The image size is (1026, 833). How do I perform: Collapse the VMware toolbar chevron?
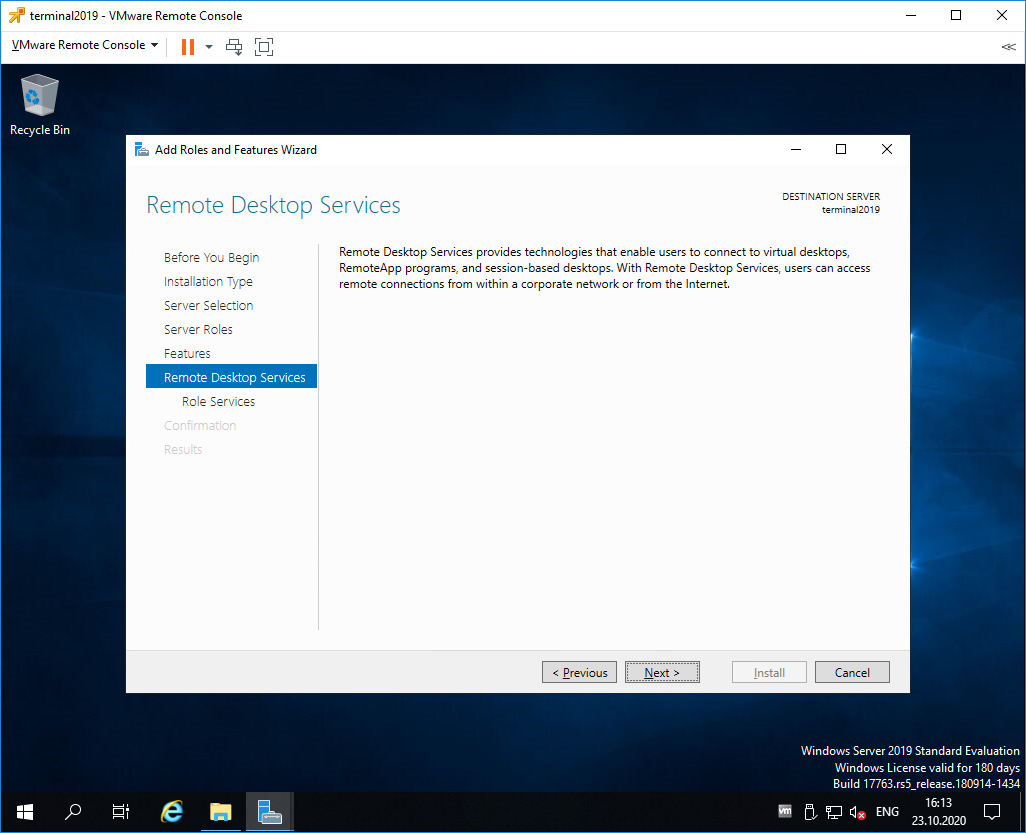click(1008, 46)
